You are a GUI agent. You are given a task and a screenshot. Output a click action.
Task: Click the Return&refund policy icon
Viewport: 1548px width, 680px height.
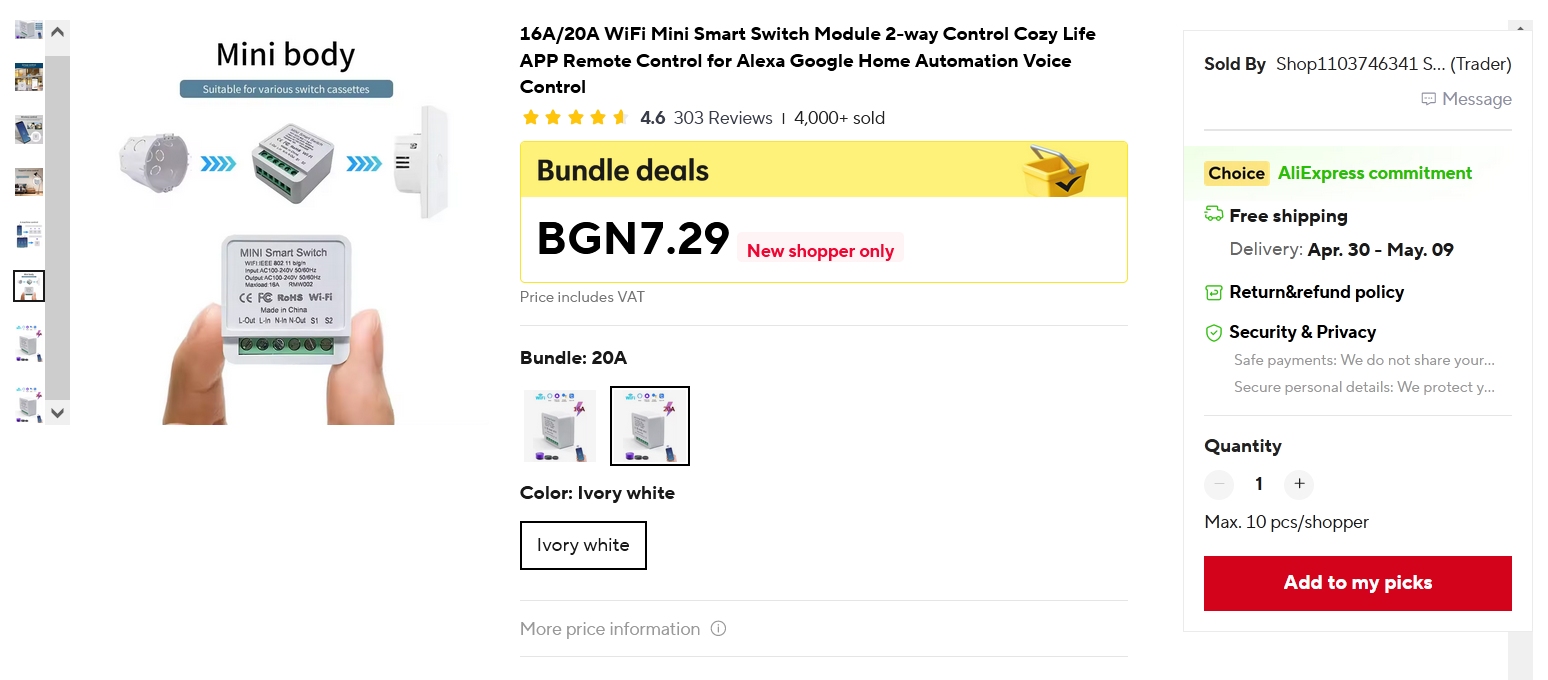(x=1213, y=292)
